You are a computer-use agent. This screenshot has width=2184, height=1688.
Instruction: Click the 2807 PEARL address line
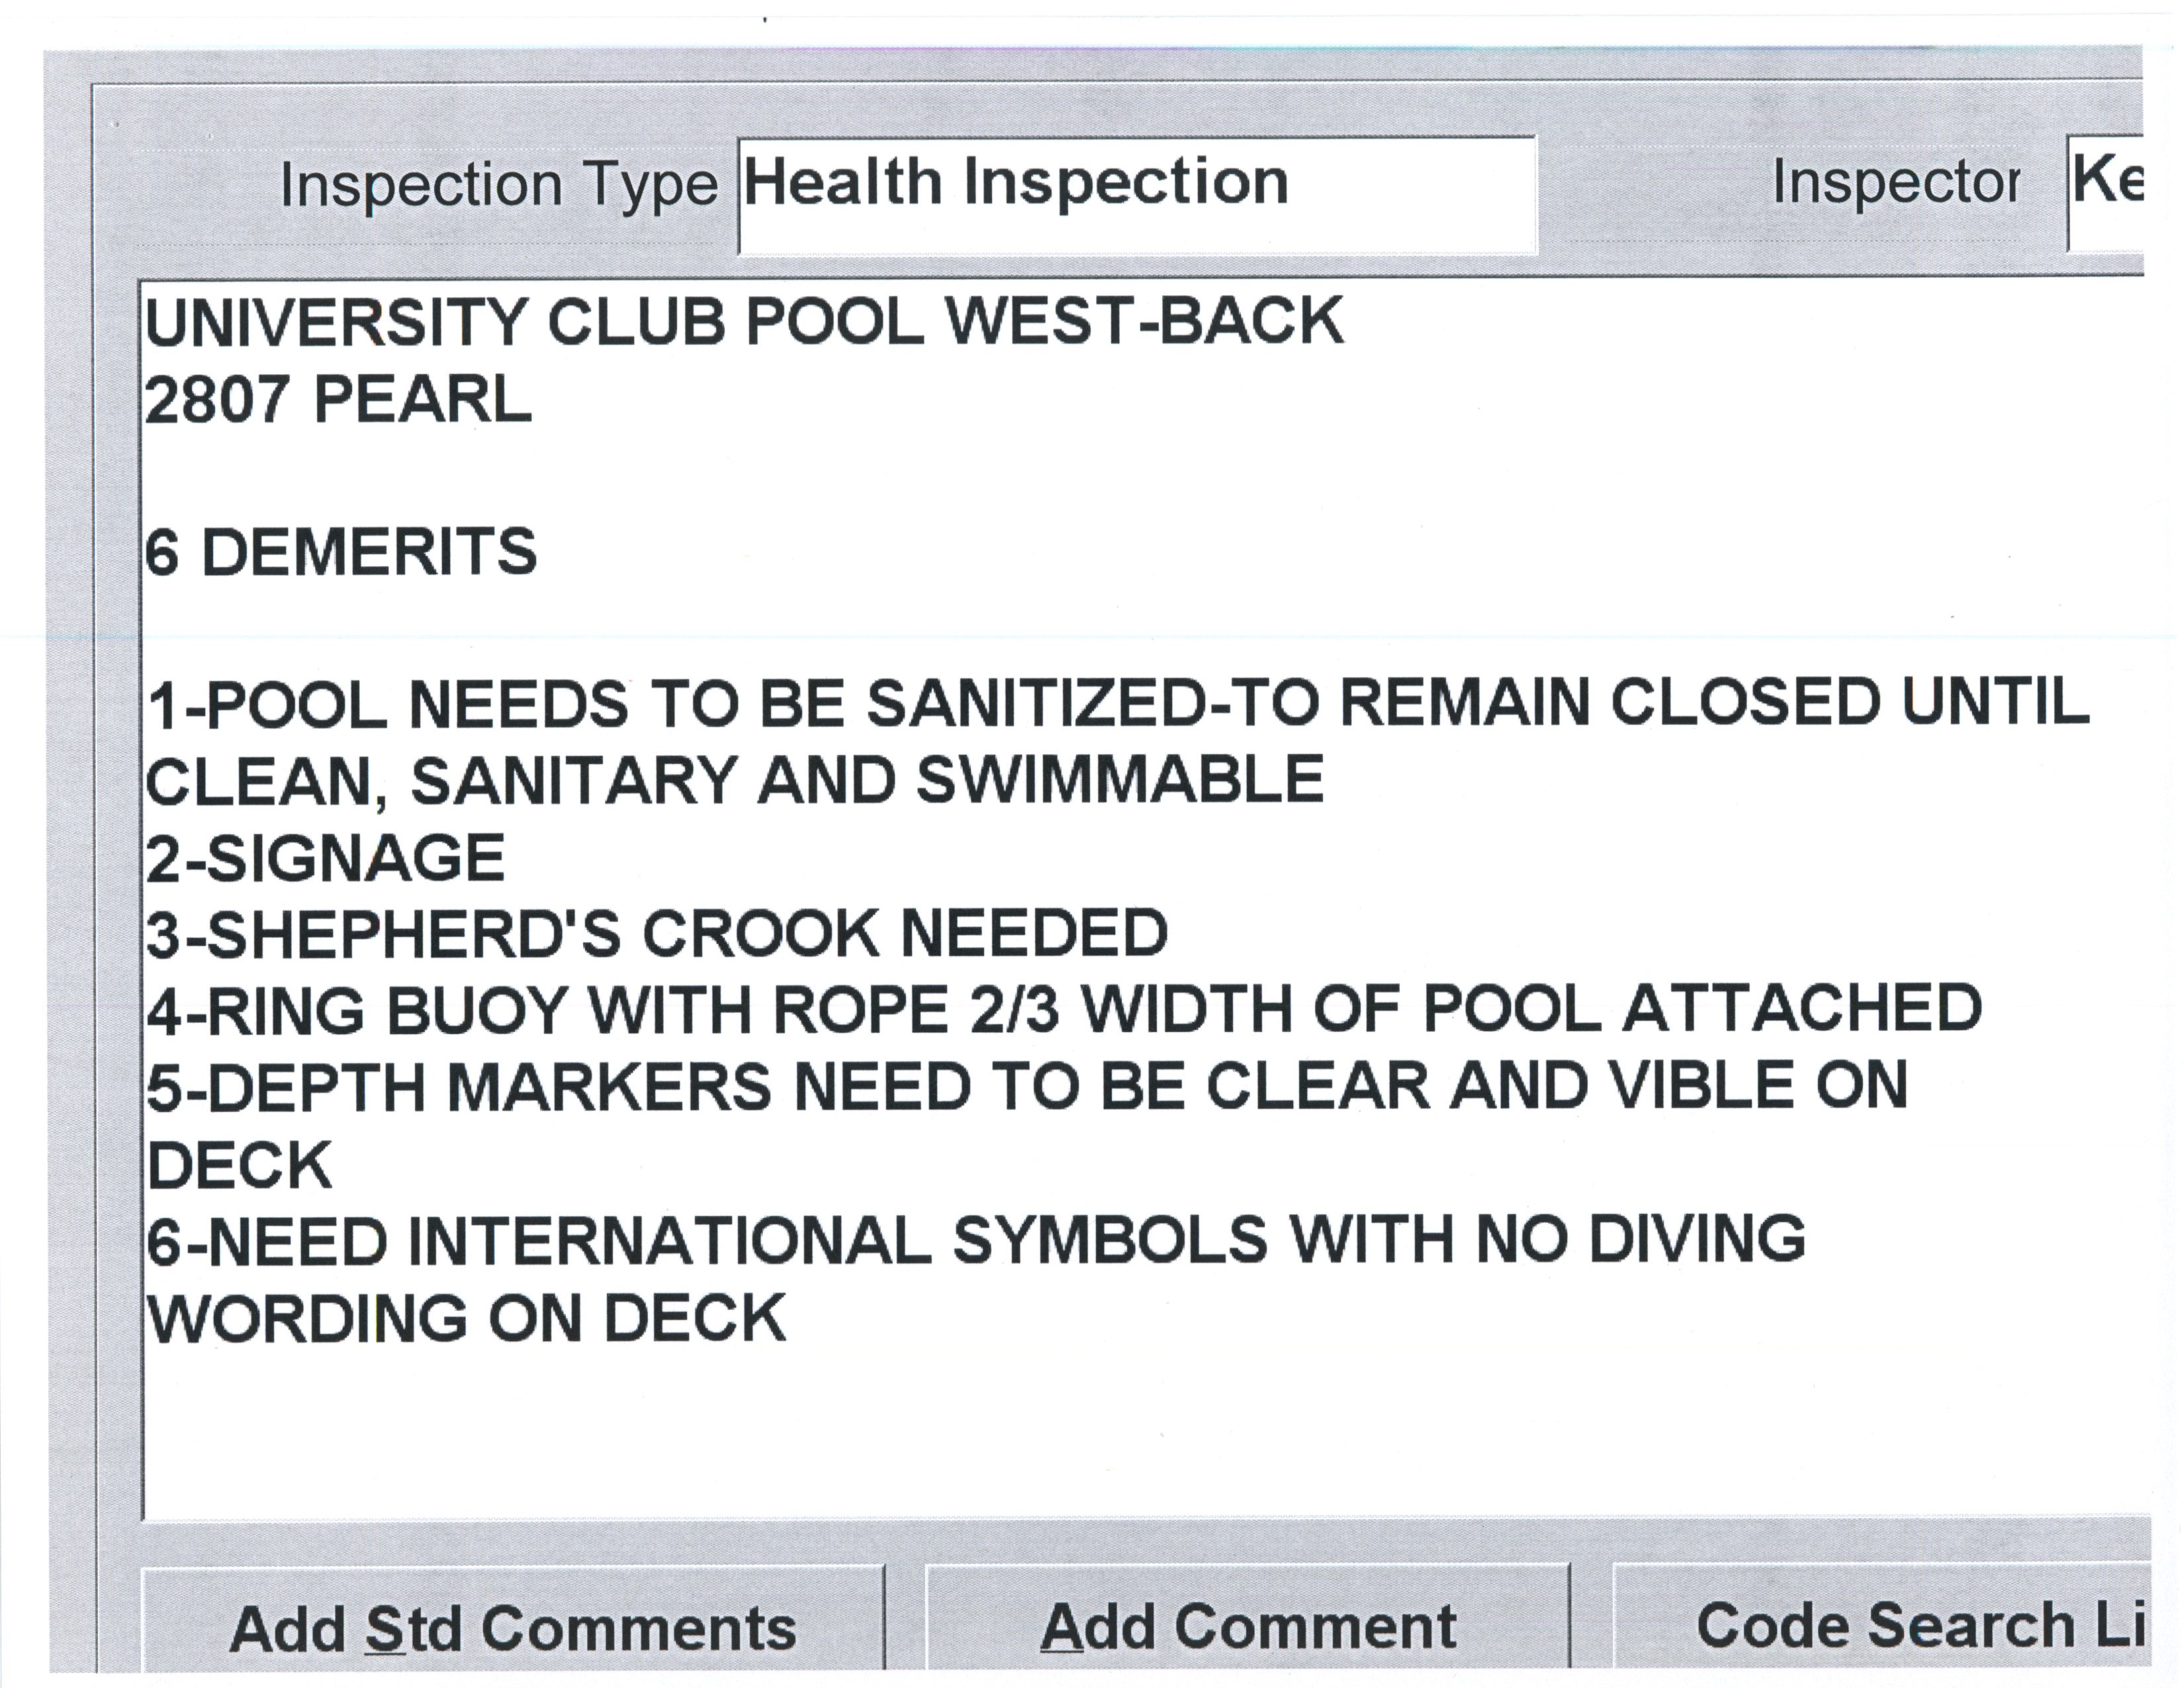(x=338, y=400)
